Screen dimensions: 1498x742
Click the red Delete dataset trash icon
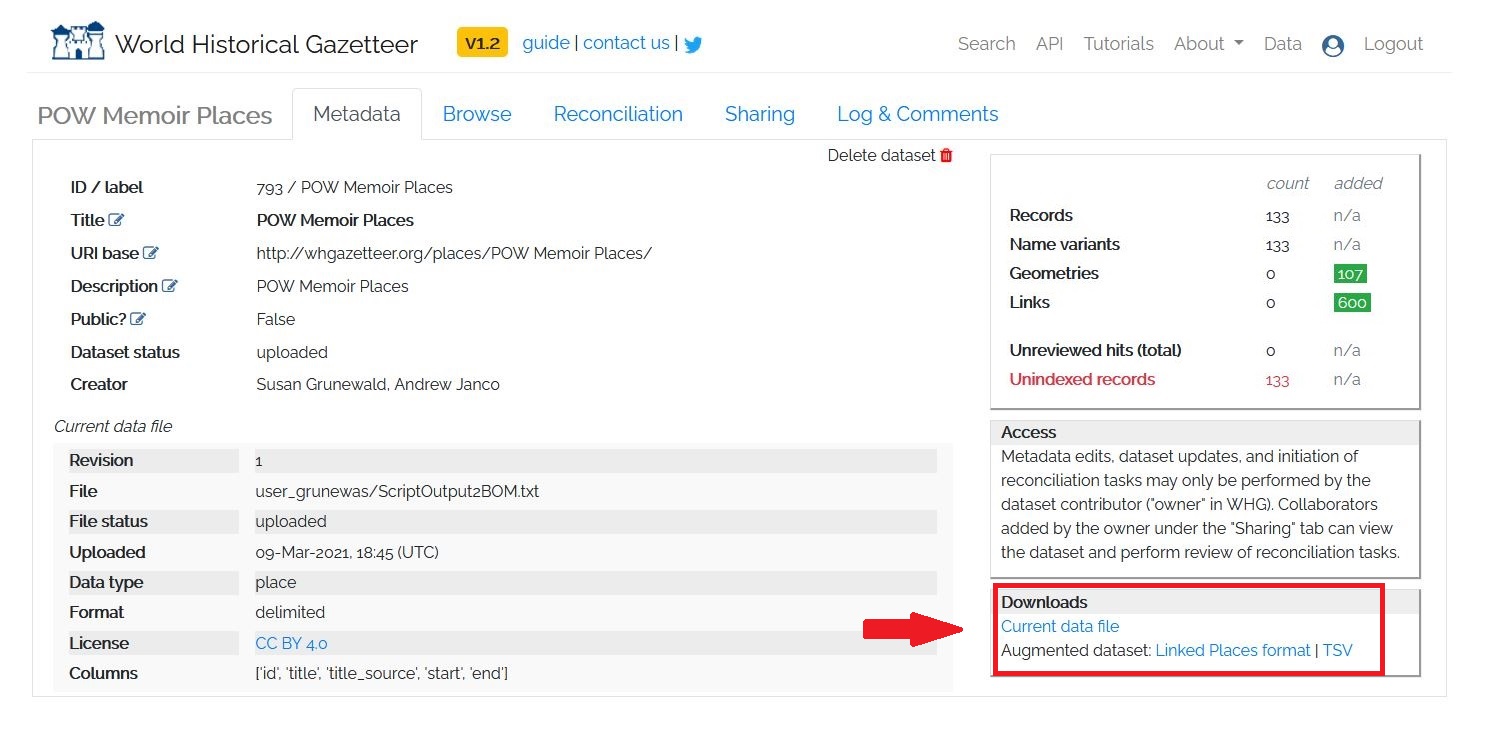[x=947, y=155]
